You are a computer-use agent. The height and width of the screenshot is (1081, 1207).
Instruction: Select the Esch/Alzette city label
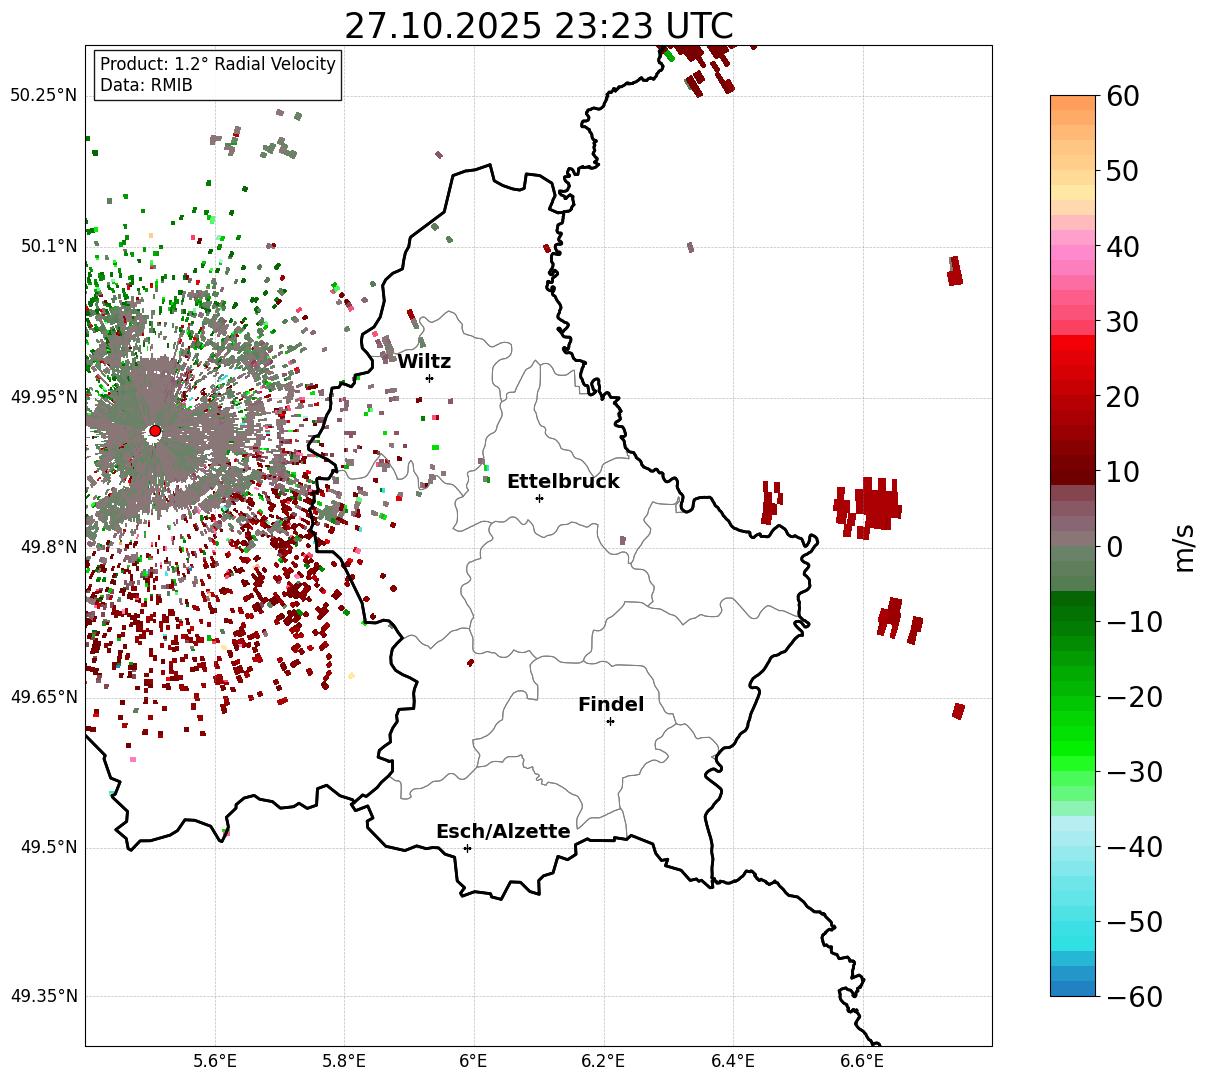[503, 832]
